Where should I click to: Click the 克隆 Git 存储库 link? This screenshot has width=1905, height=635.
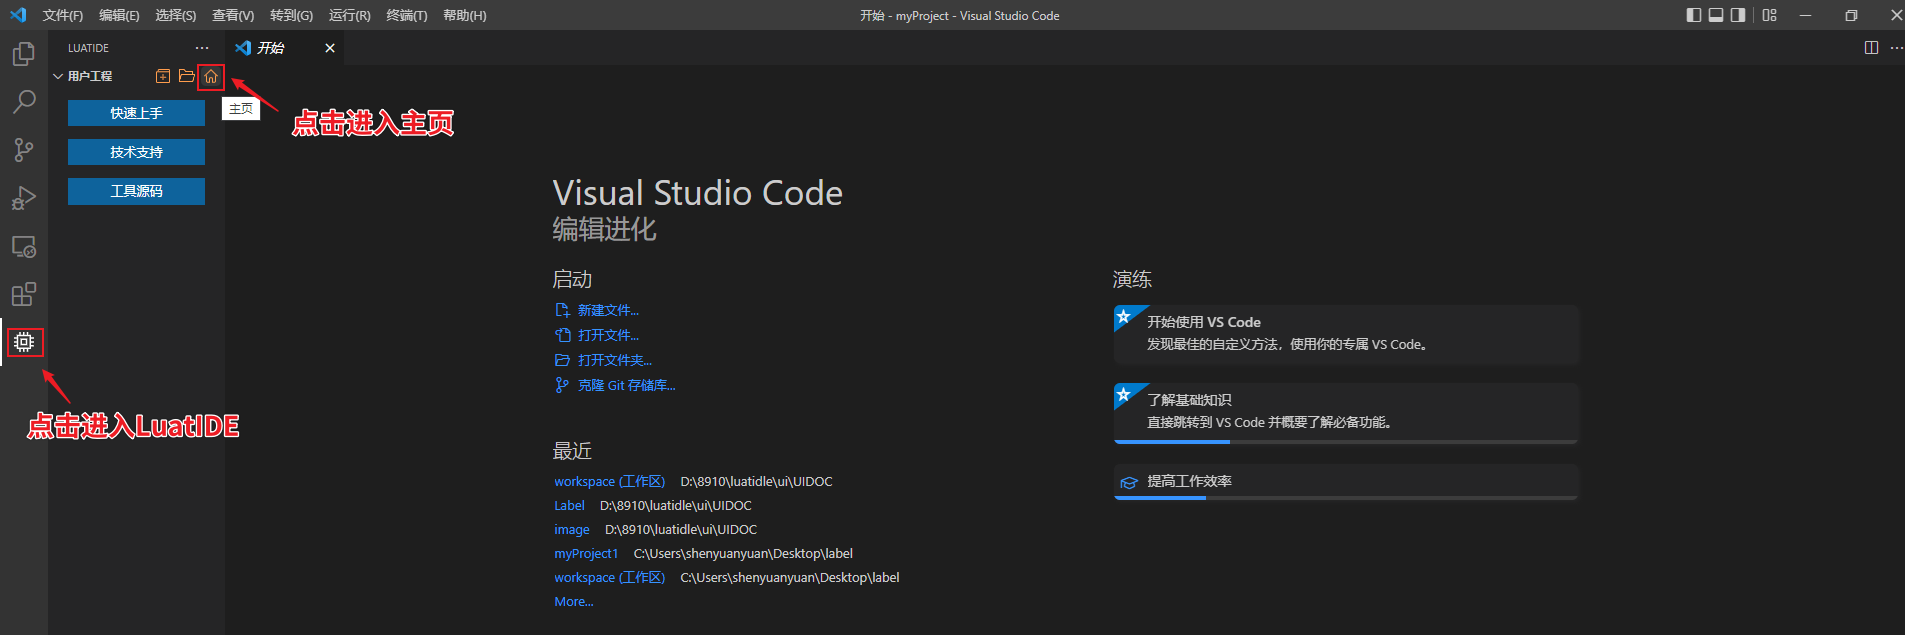[626, 385]
